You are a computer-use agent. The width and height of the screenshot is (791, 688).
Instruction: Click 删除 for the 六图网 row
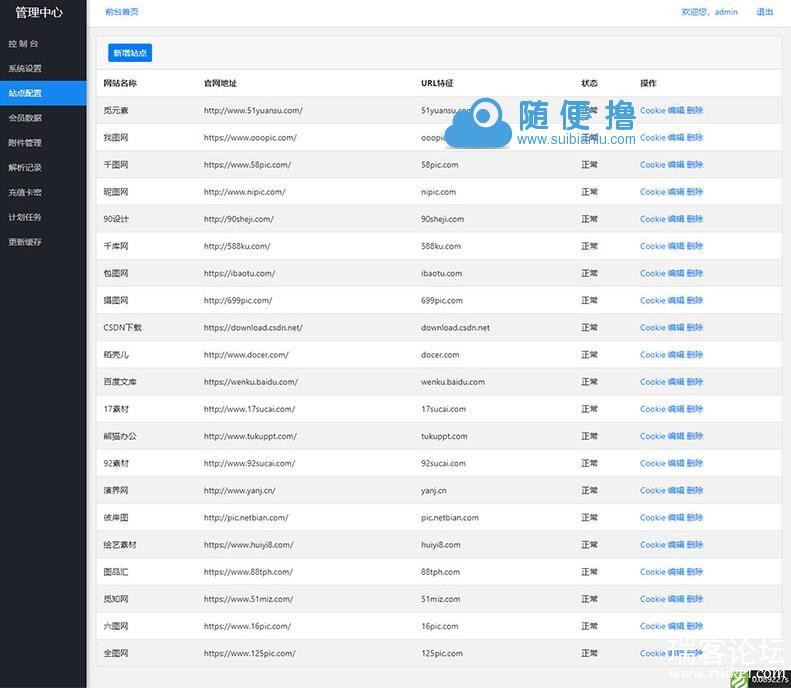(695, 626)
